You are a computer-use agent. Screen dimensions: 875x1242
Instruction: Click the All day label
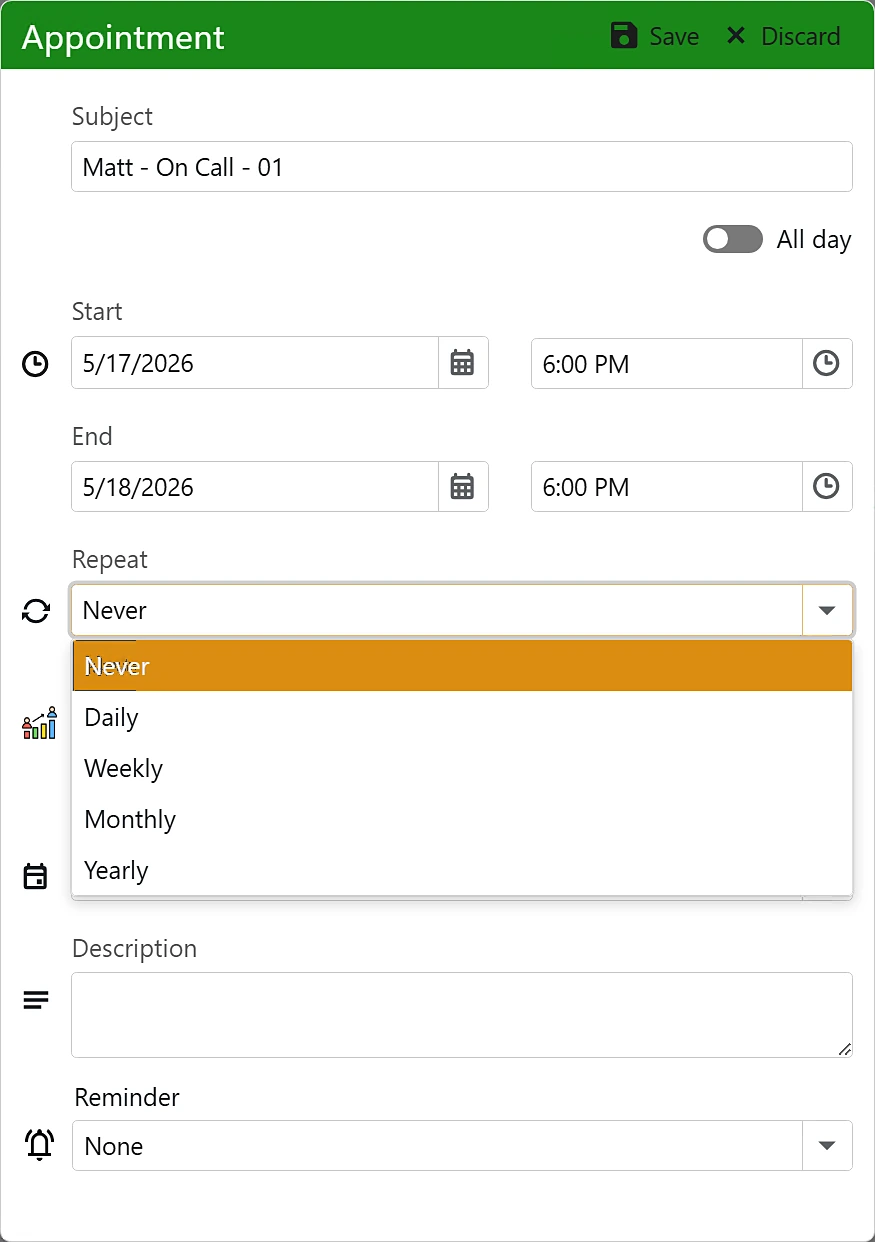(814, 240)
